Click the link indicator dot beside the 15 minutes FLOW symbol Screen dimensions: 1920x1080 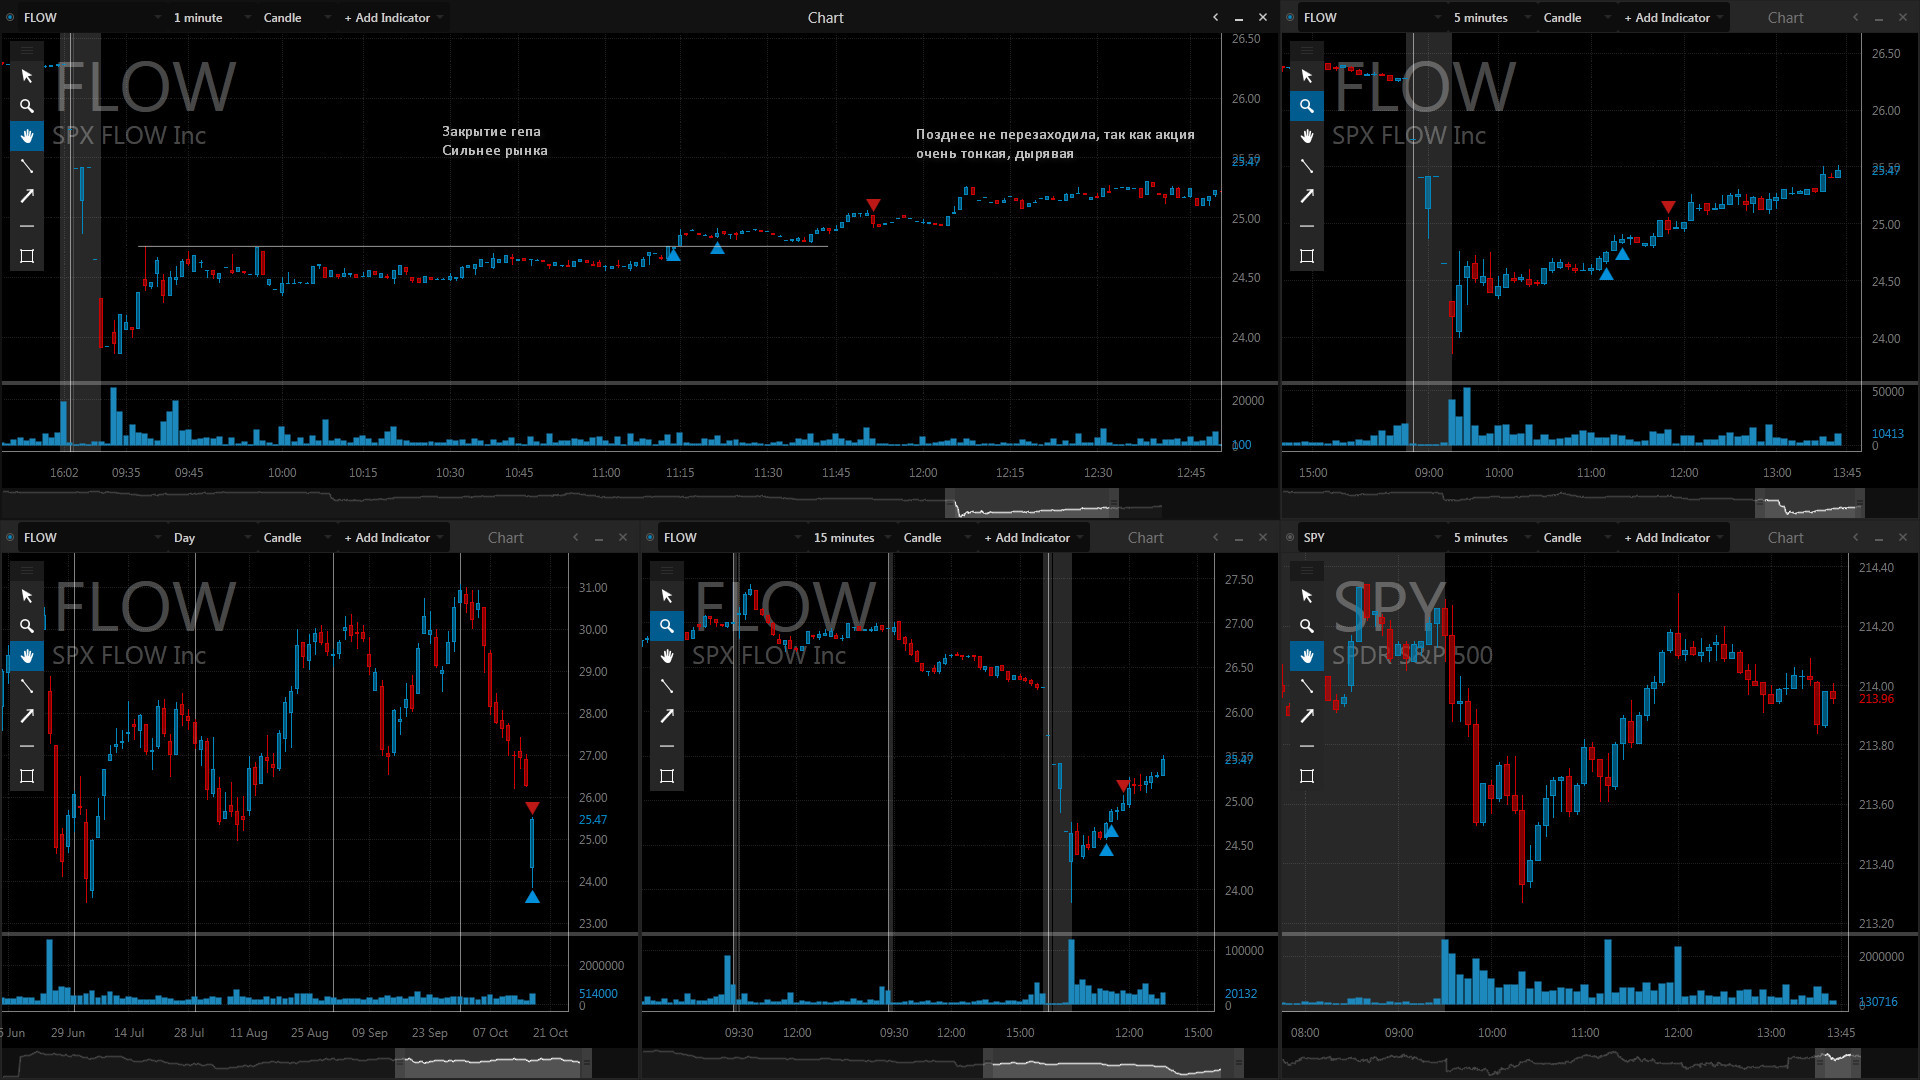tap(650, 538)
